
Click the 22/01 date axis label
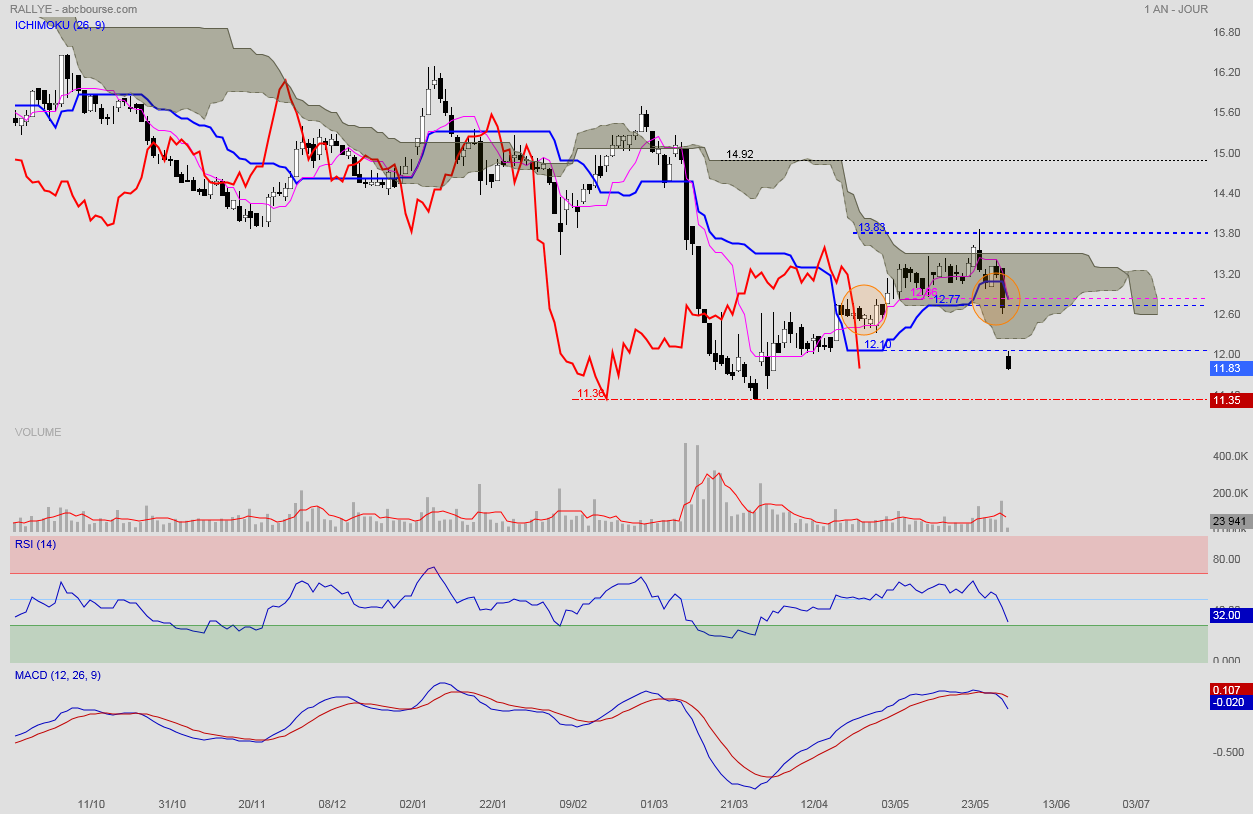[x=493, y=804]
